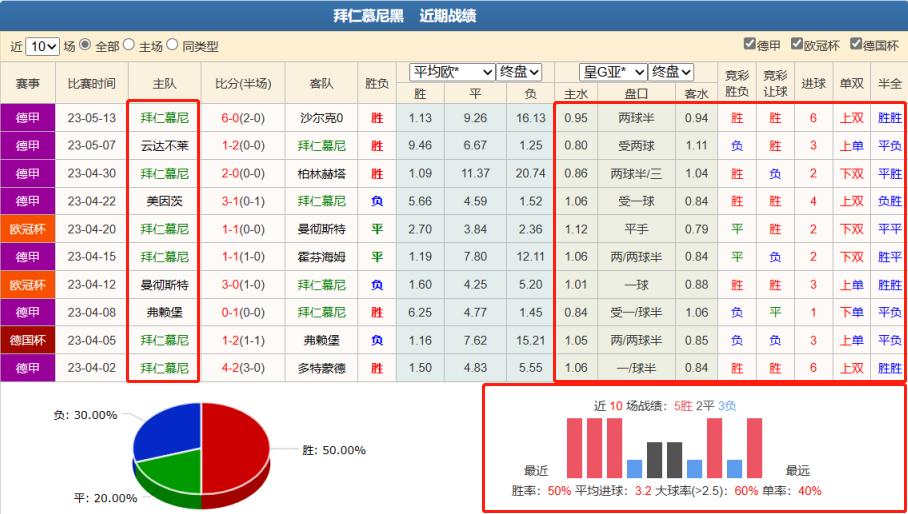Click handicap 受一/球半 in the 23-04-08 row
Viewport: 908px width, 514px height.
[636, 313]
